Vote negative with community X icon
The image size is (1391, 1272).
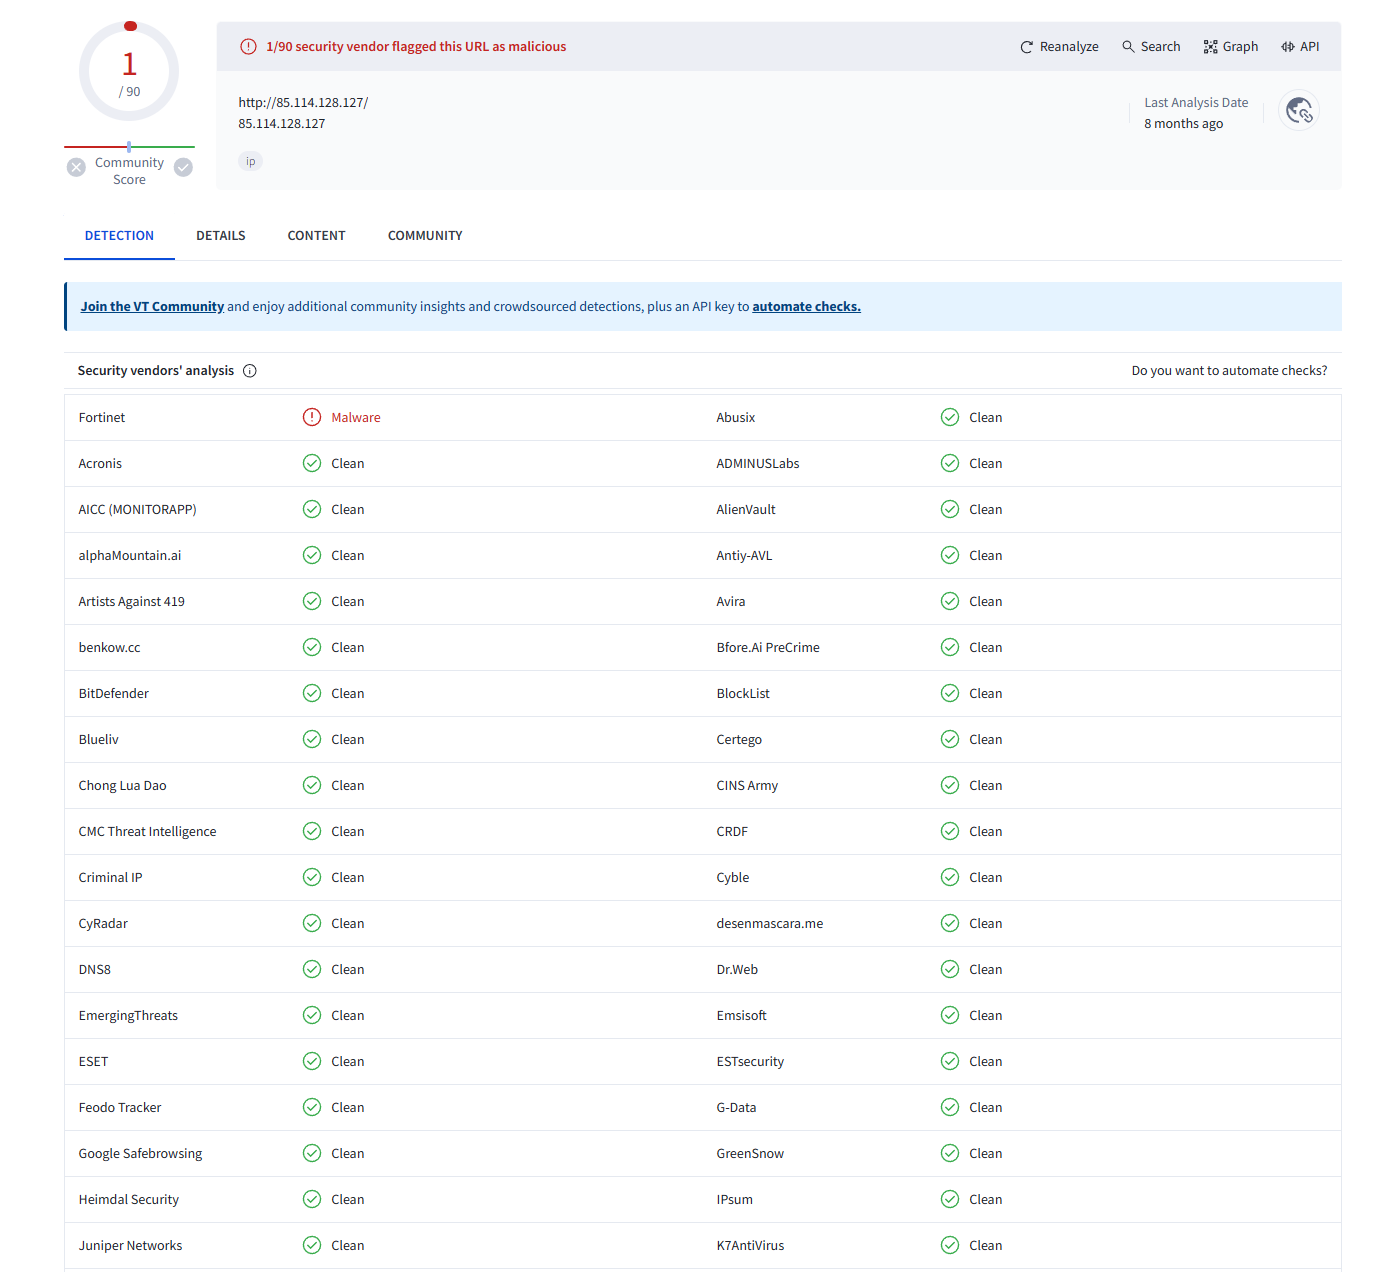[76, 167]
